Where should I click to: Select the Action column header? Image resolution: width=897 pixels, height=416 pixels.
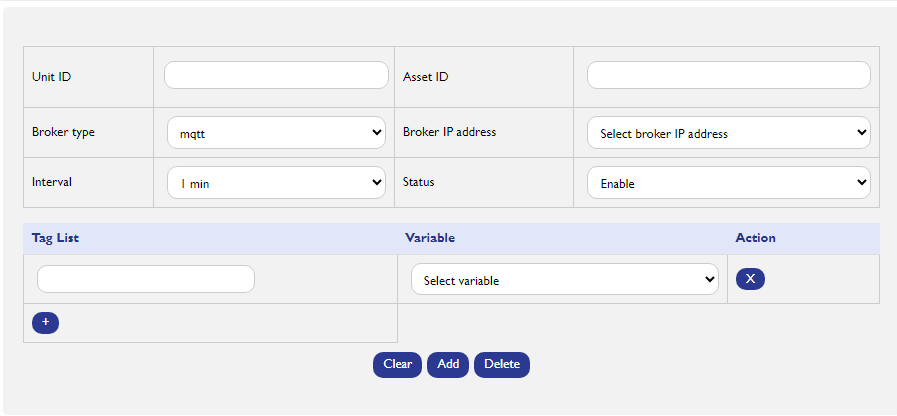pyautogui.click(x=755, y=238)
